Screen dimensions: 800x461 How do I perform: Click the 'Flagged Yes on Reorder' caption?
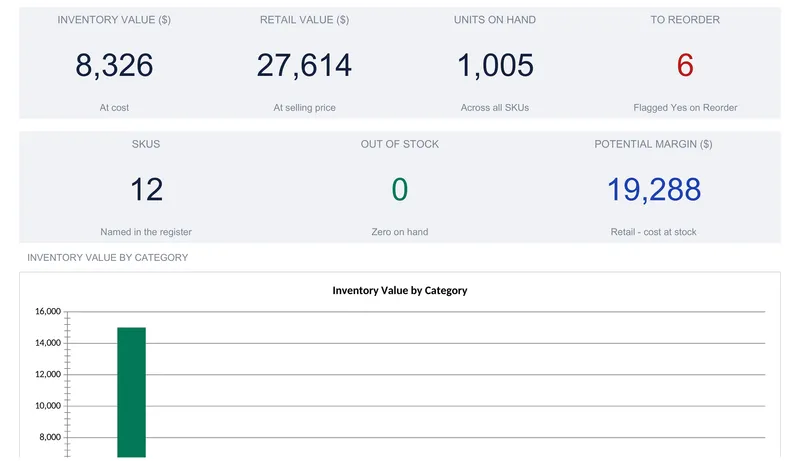(685, 108)
